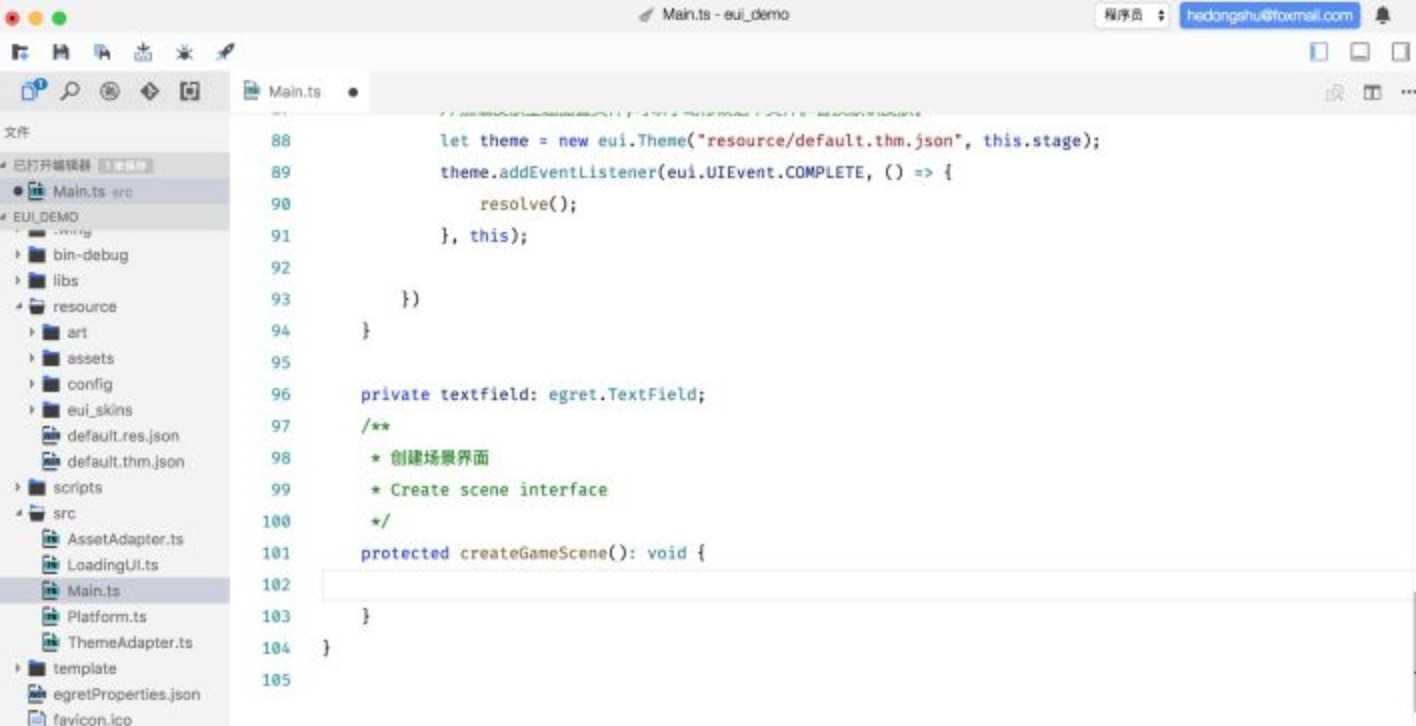This screenshot has height=726, width=1416.
Task: Click the rocket publish icon
Action: tap(225, 52)
